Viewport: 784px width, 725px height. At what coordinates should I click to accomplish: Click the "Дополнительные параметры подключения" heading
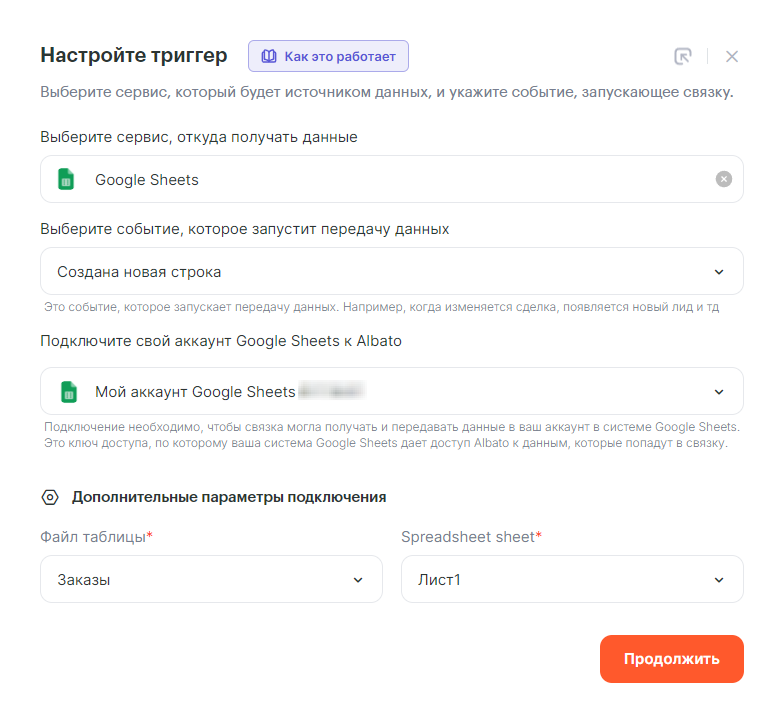pos(229,497)
